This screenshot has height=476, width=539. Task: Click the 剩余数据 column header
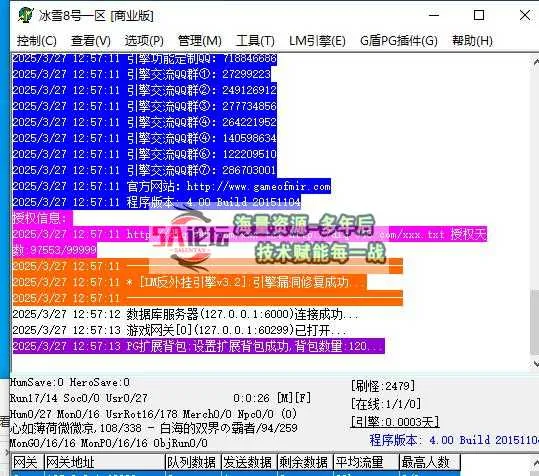(x=304, y=462)
